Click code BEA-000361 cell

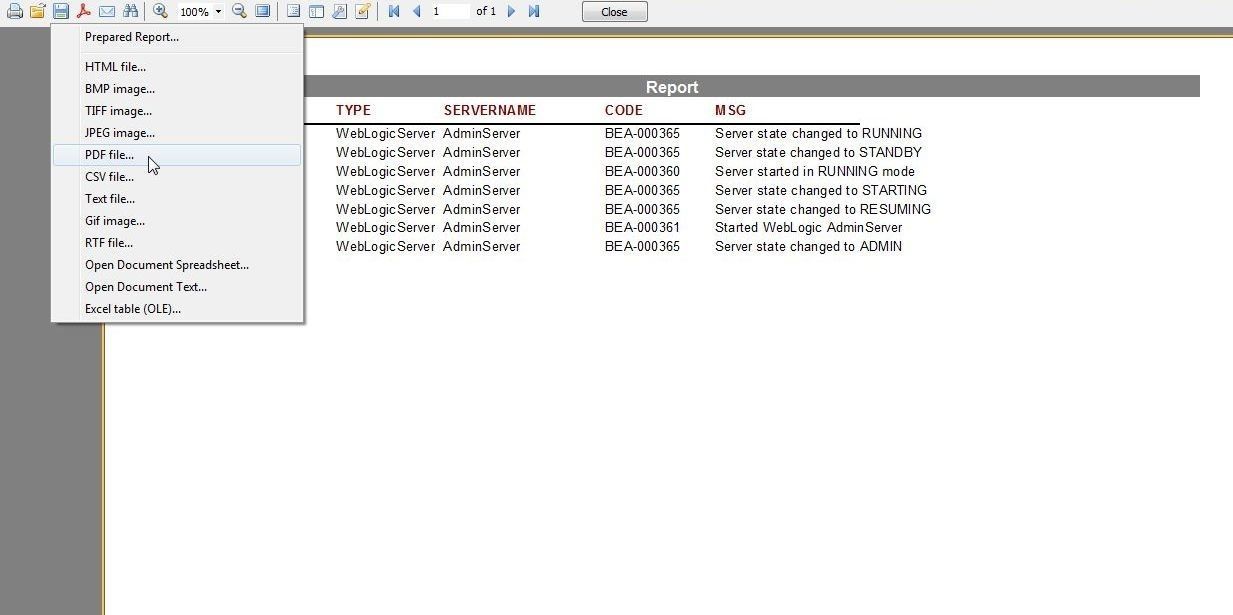(x=642, y=227)
